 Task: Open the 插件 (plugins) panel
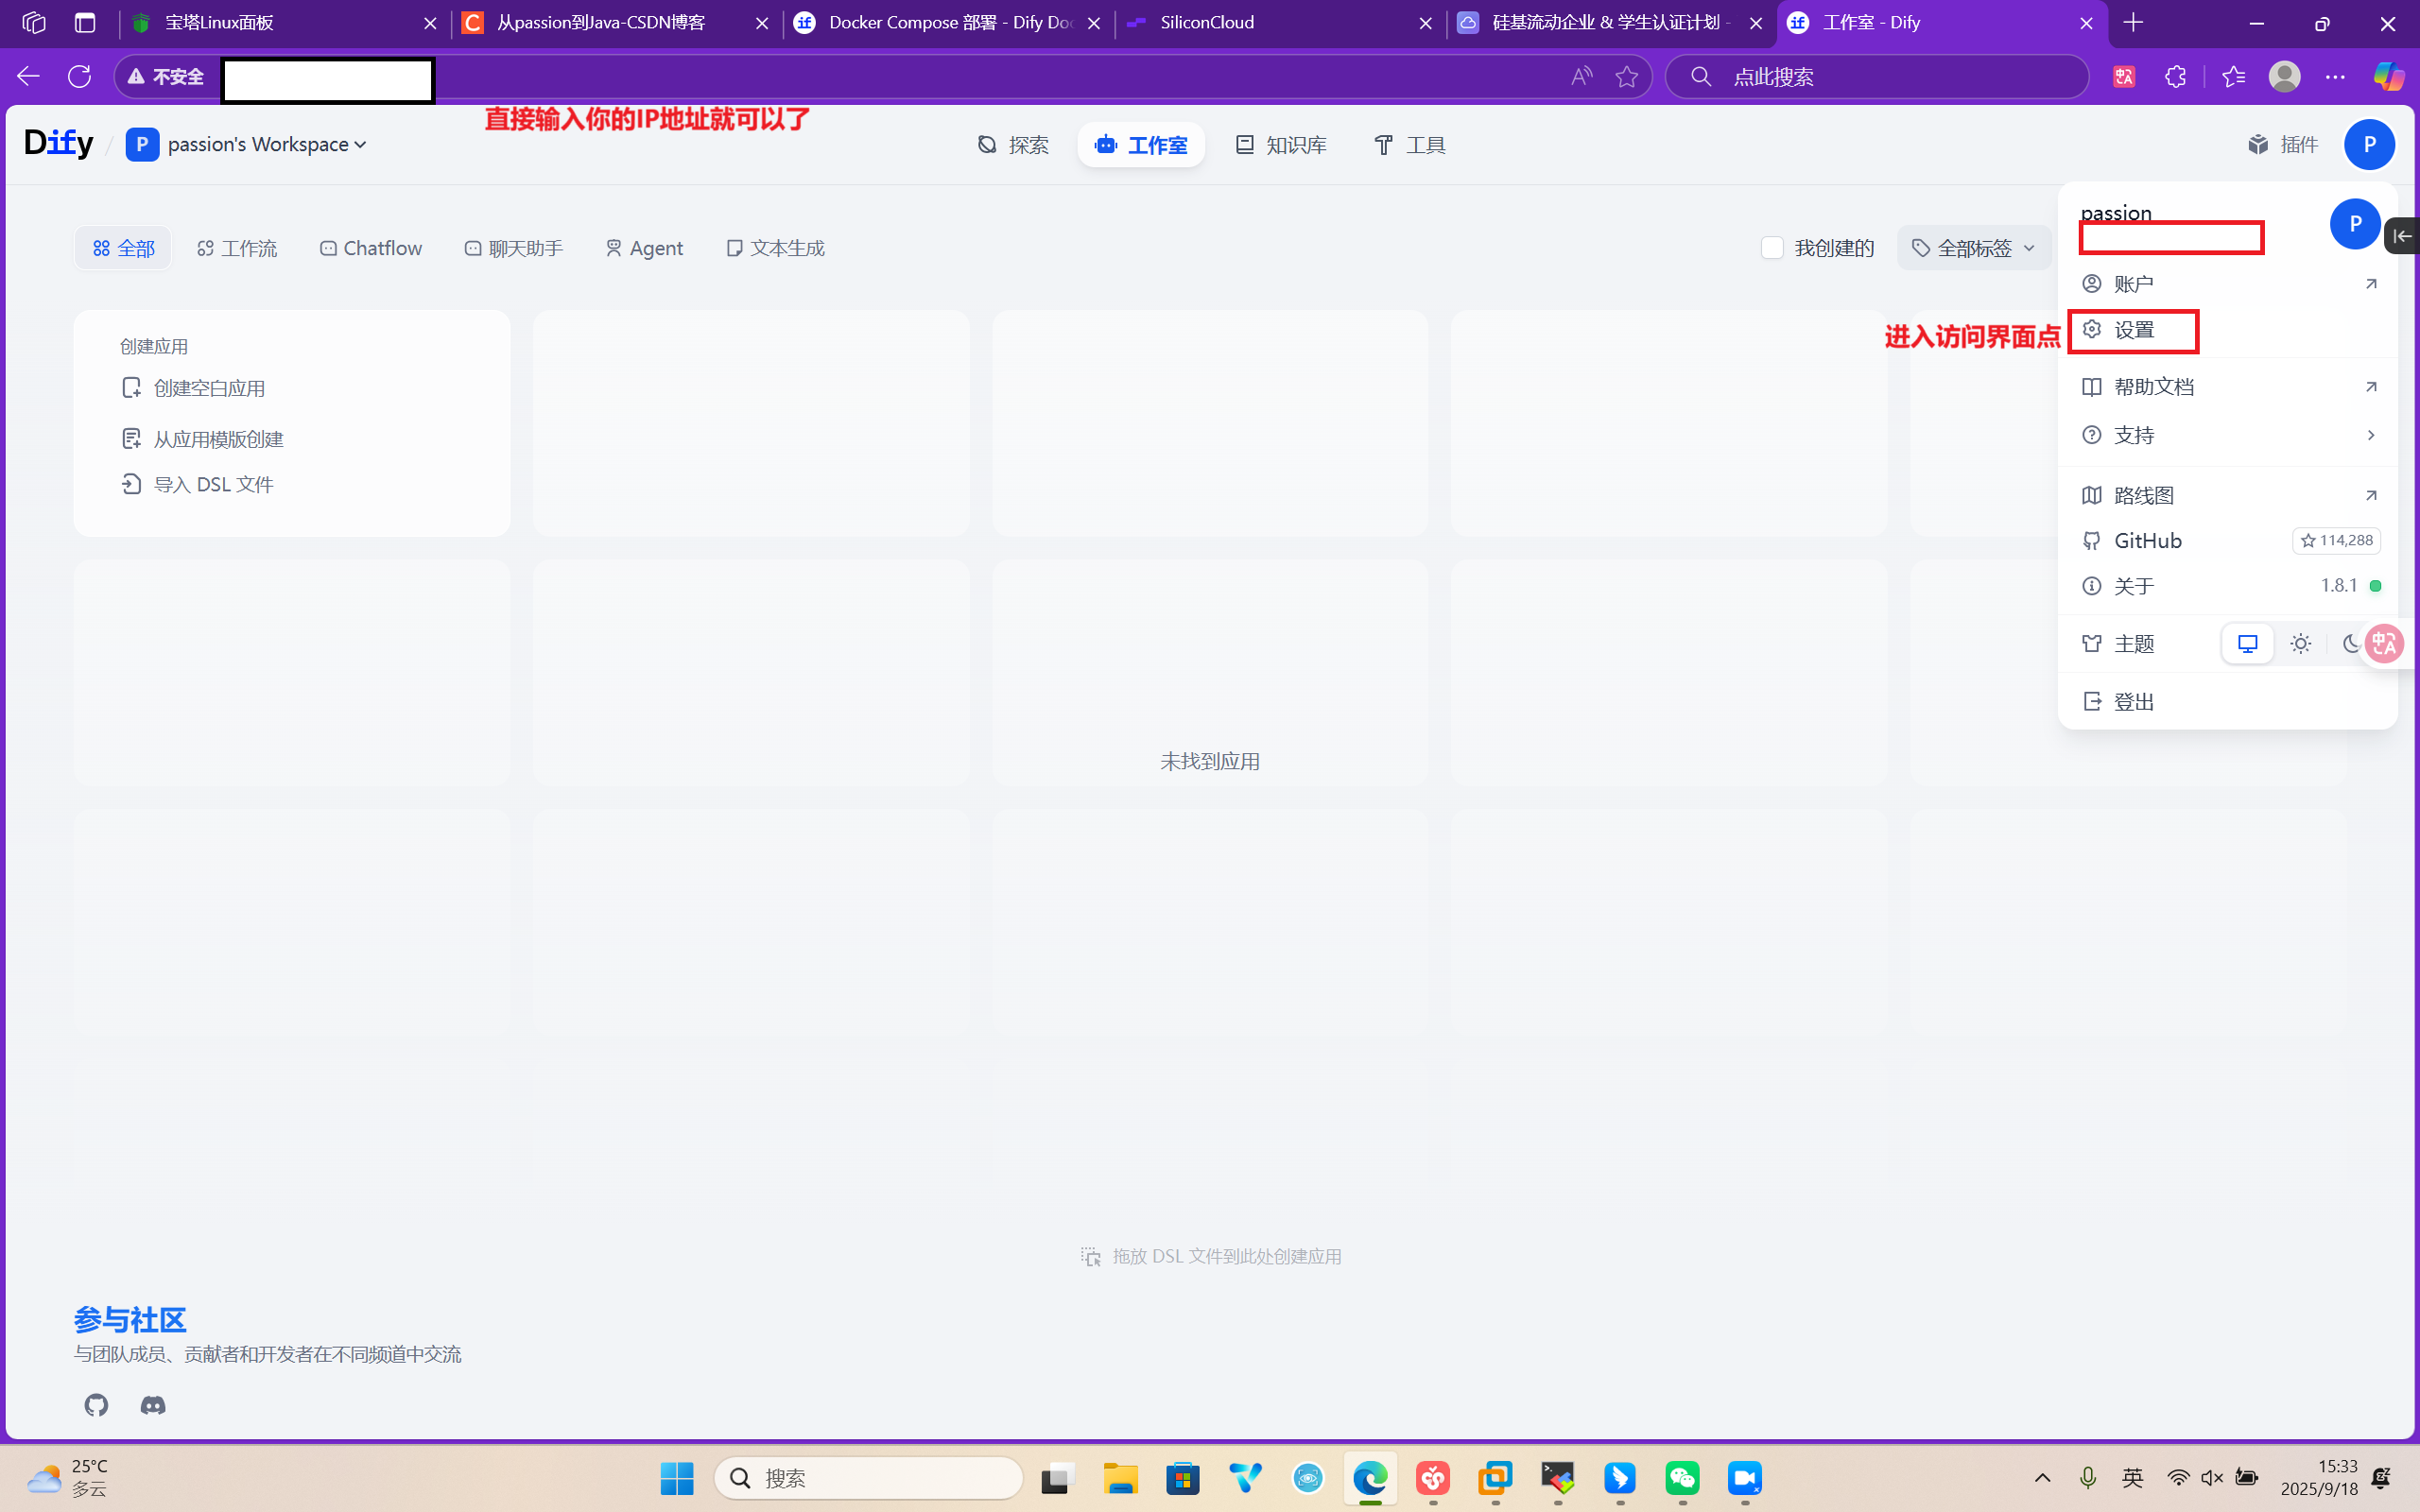pyautogui.click(x=2284, y=144)
